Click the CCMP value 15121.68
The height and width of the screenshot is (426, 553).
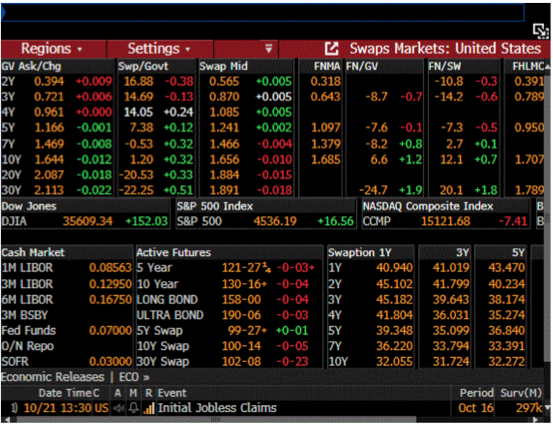445,221
